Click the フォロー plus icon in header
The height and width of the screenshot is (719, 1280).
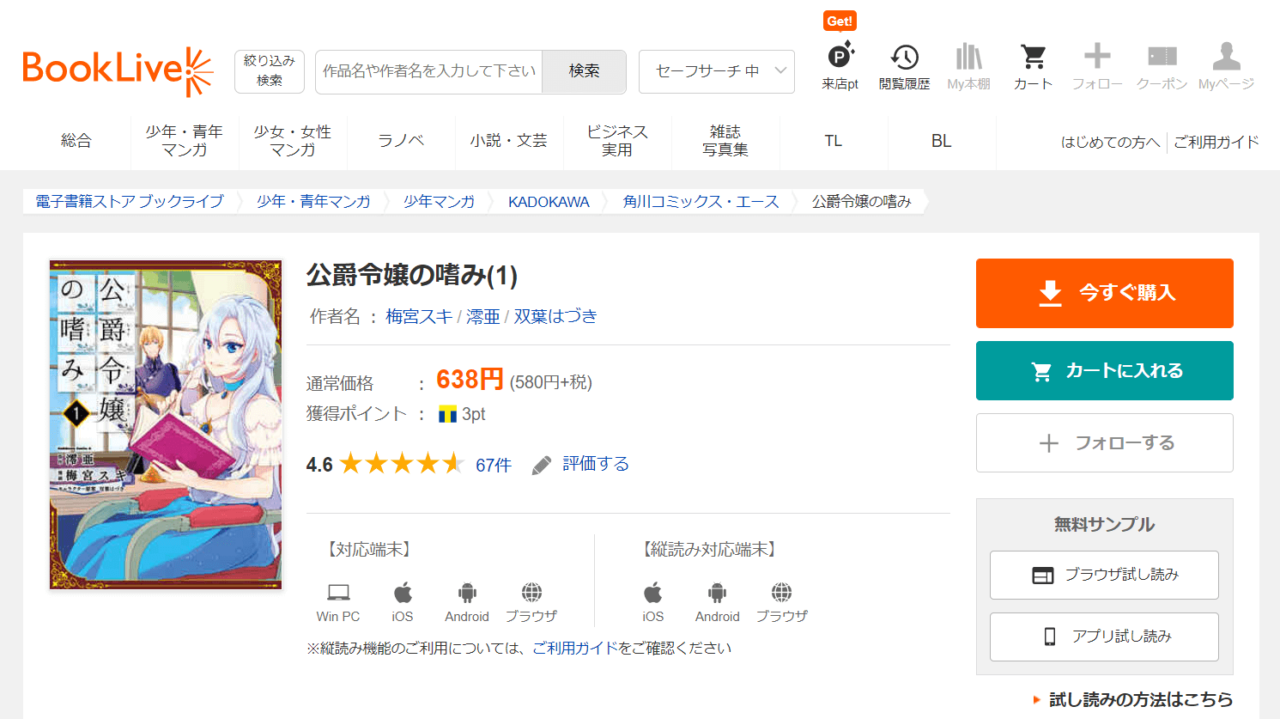click(x=1097, y=58)
